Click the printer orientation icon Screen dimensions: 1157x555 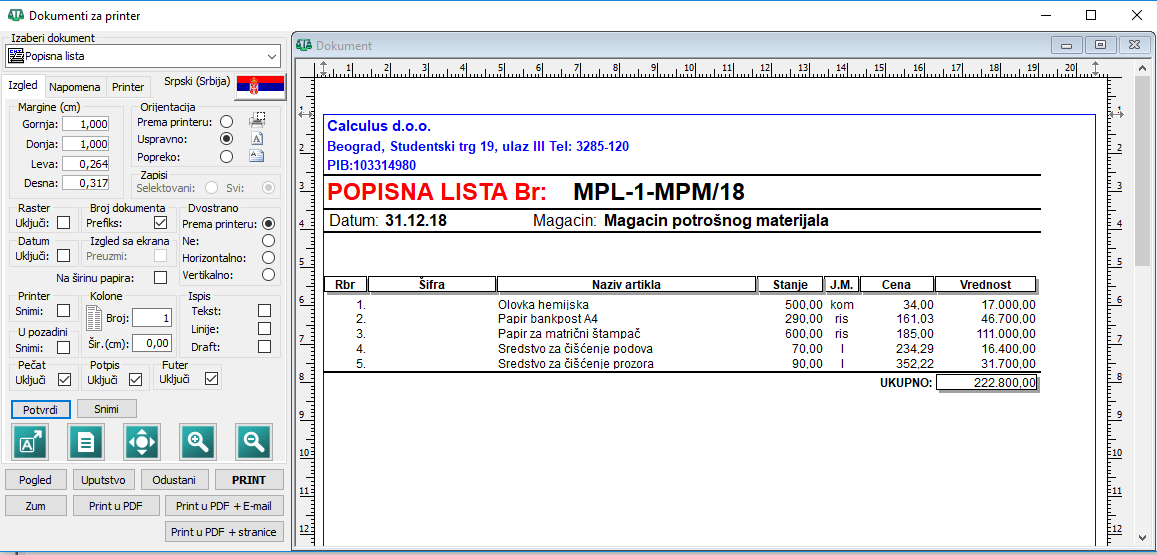(257, 120)
